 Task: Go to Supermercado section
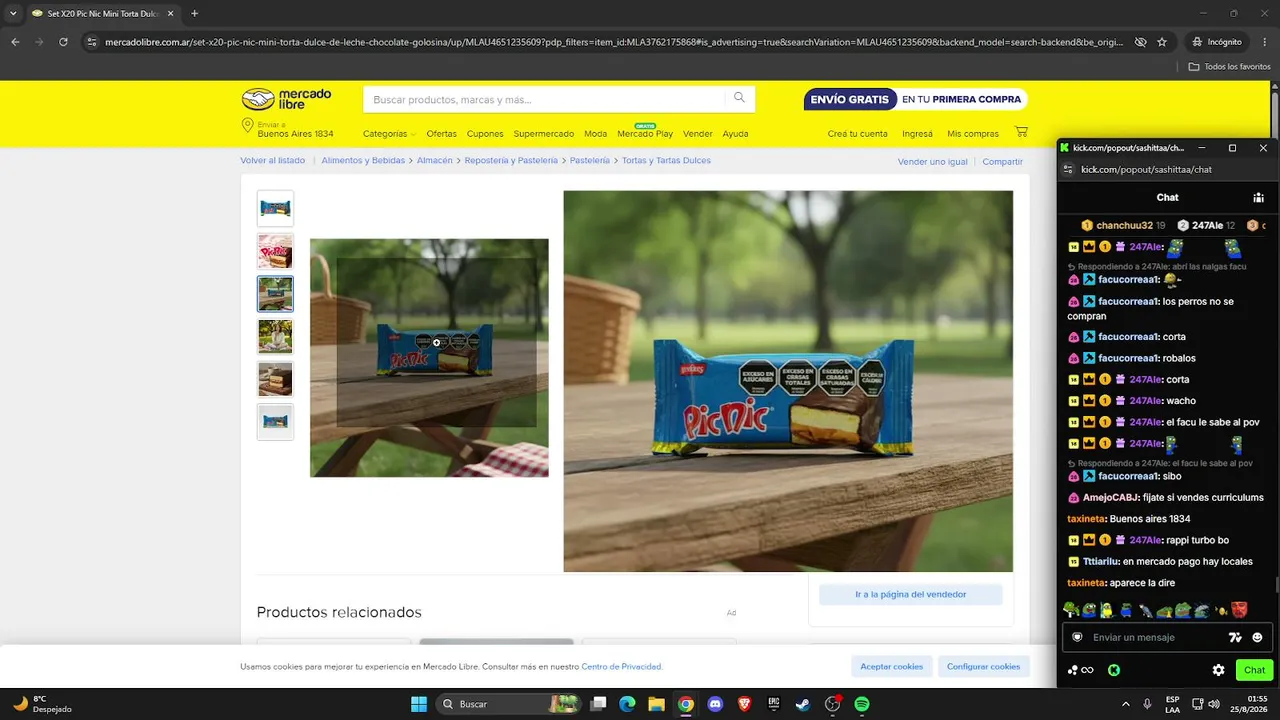544,134
